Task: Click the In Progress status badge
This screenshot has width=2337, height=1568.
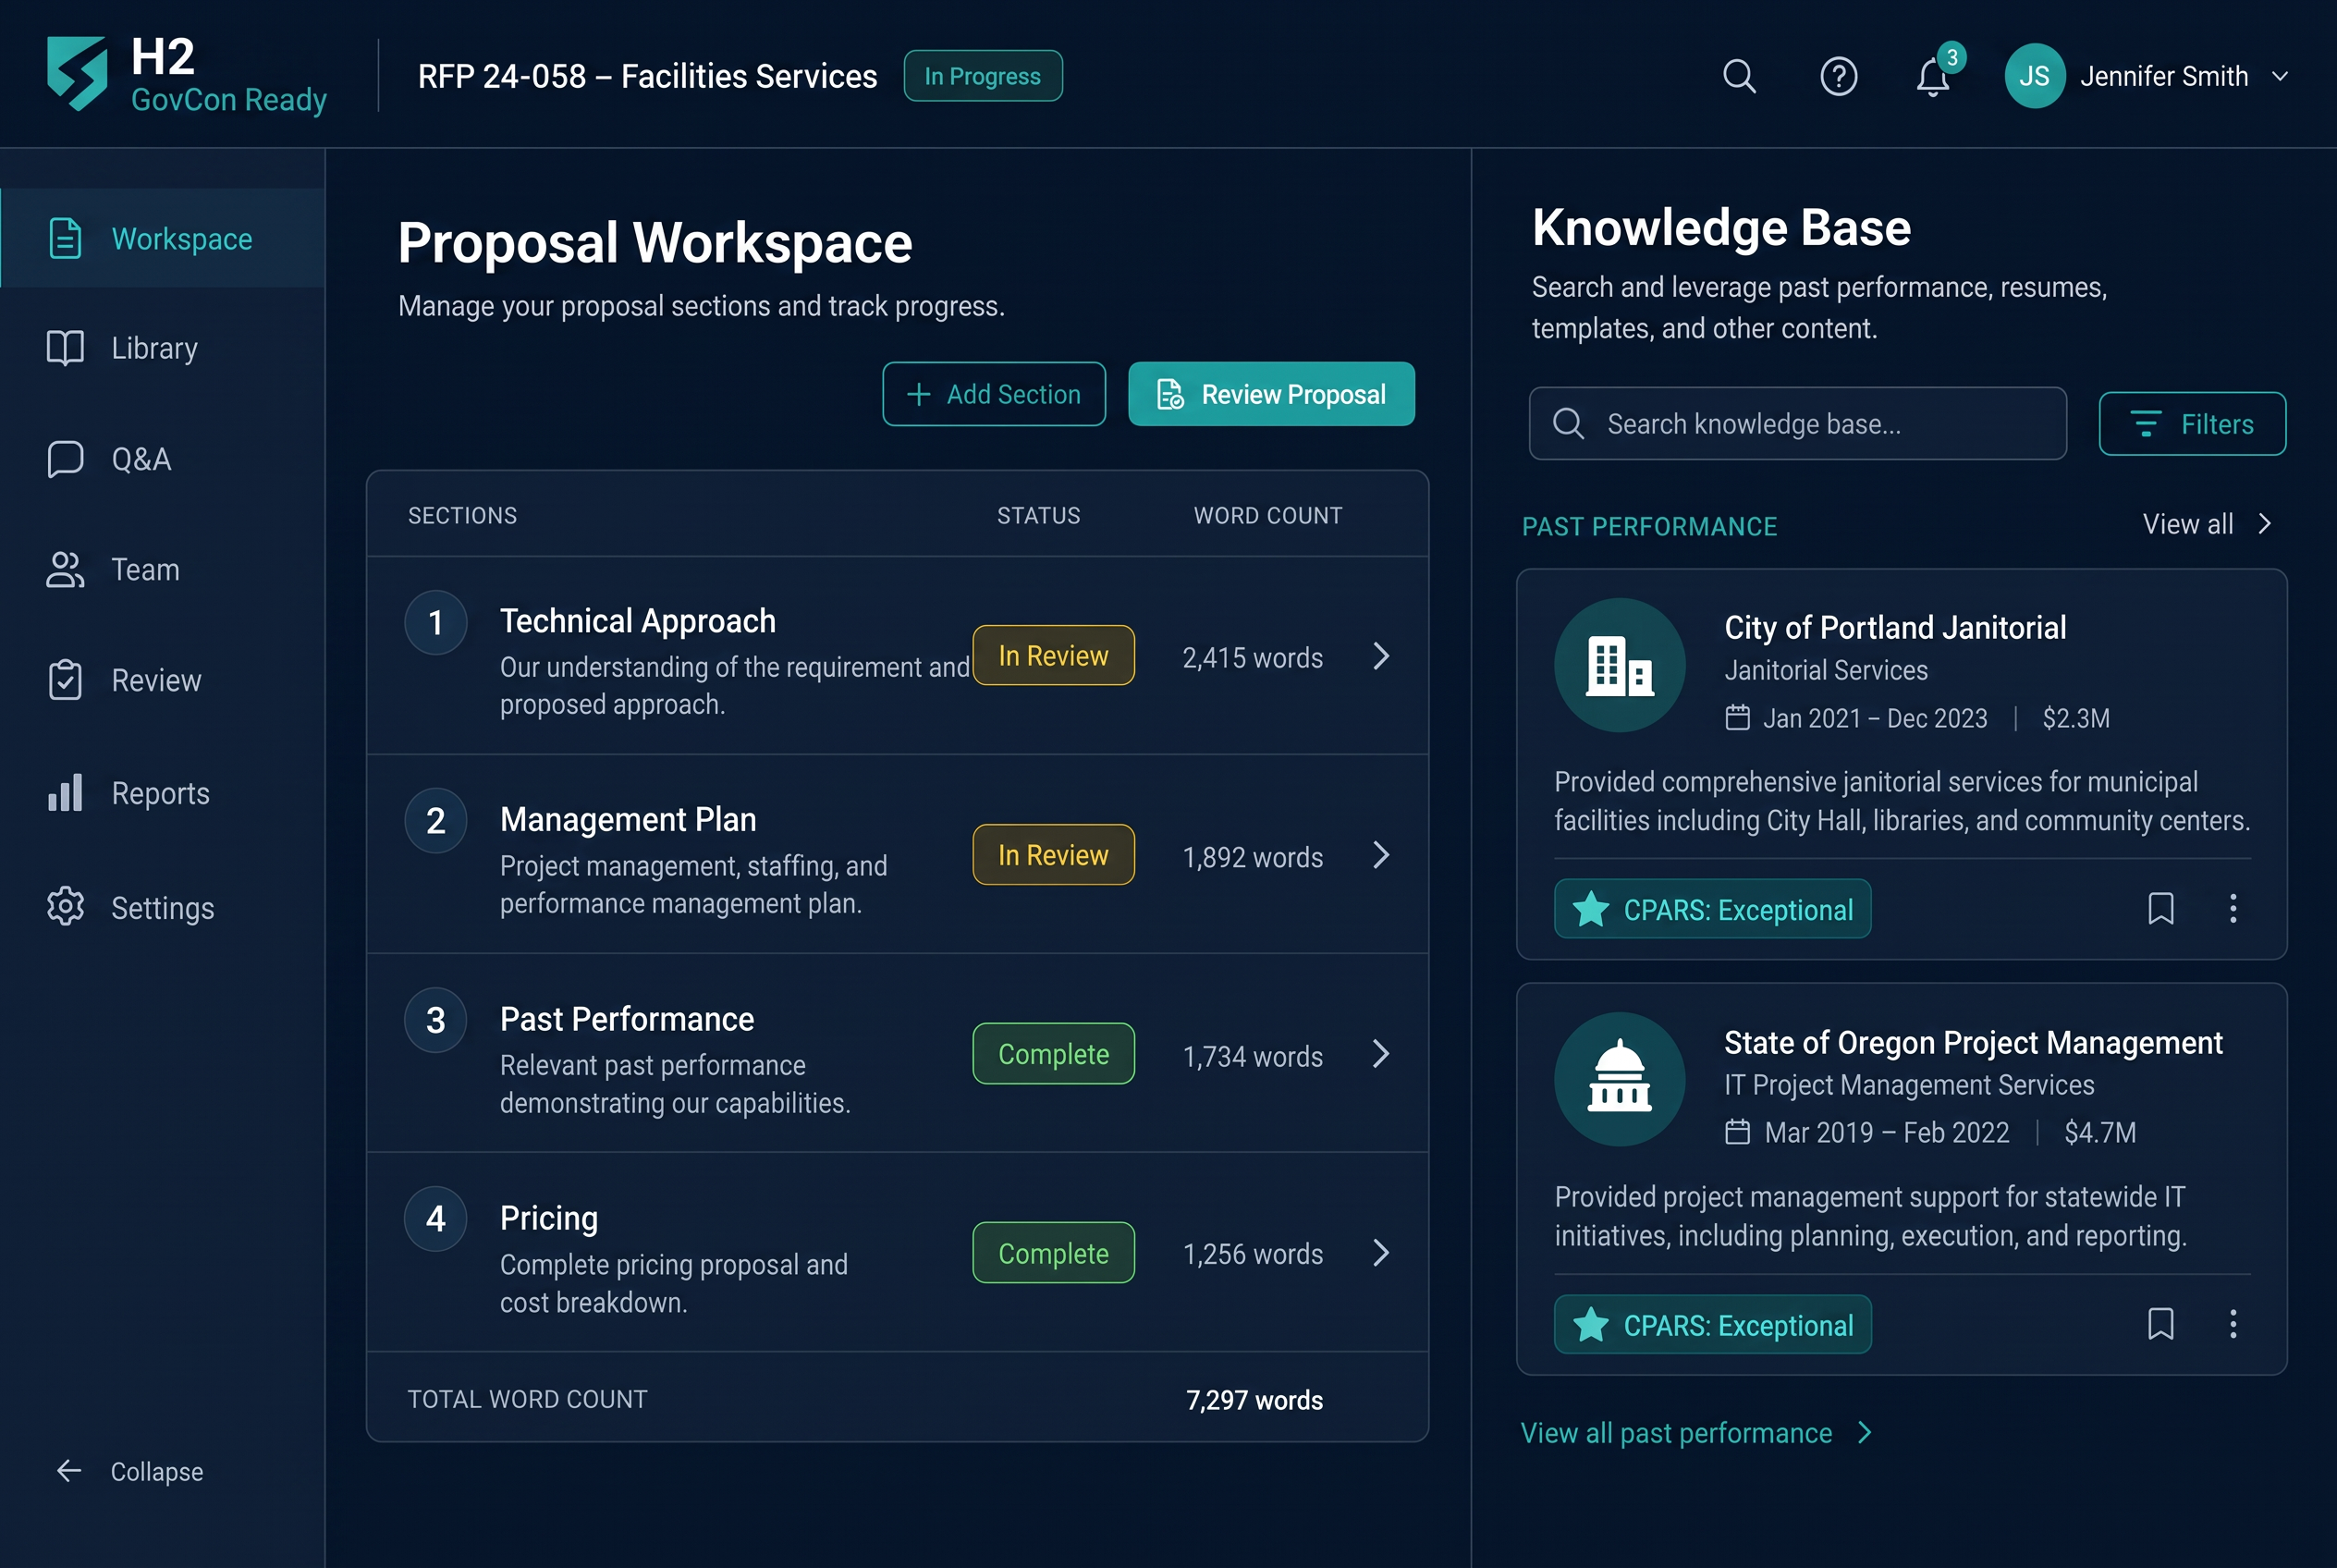Action: click(982, 76)
